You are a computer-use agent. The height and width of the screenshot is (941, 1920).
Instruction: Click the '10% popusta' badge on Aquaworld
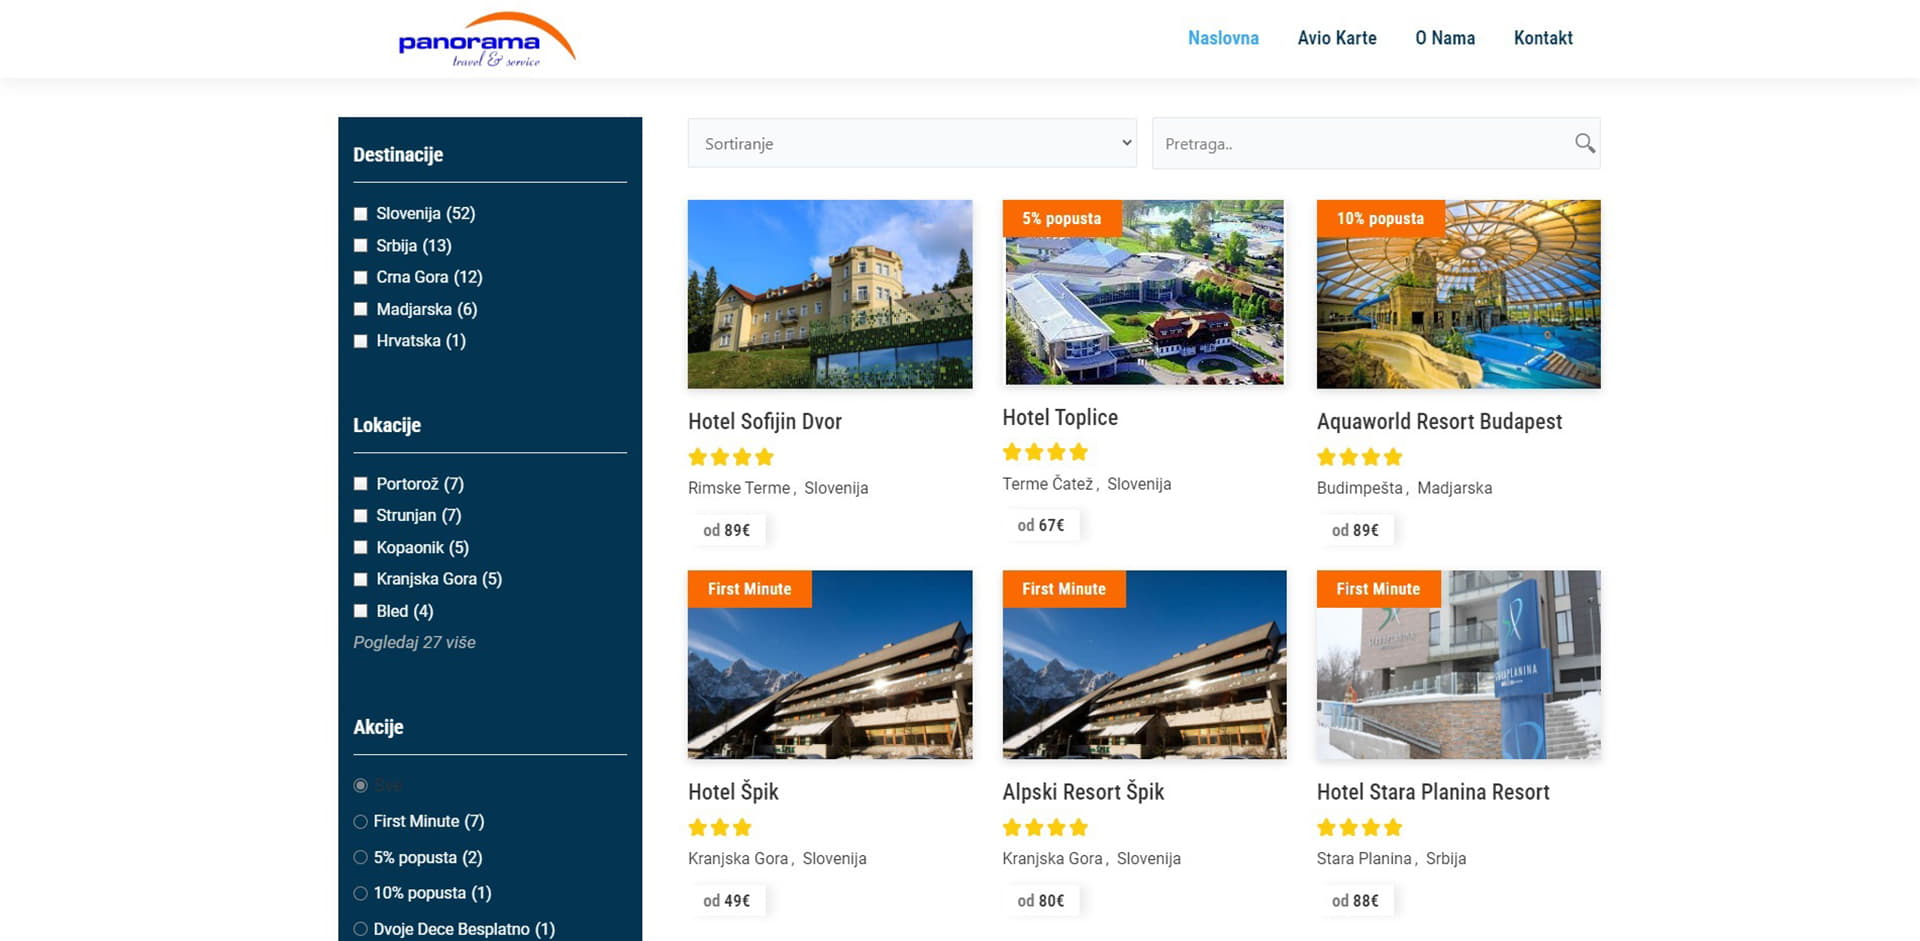tap(1379, 218)
